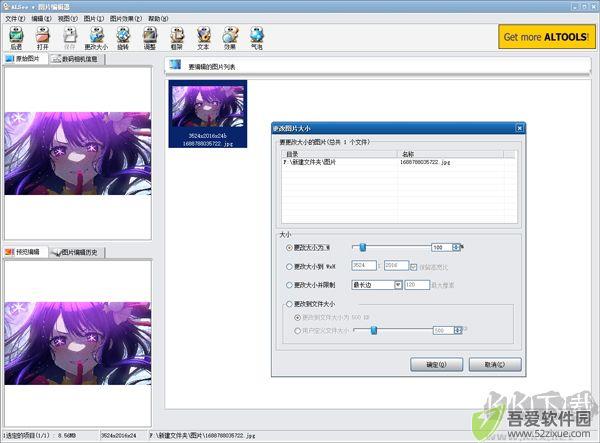Click the 名称 column header
This screenshot has width=600, height=443.
click(450, 154)
